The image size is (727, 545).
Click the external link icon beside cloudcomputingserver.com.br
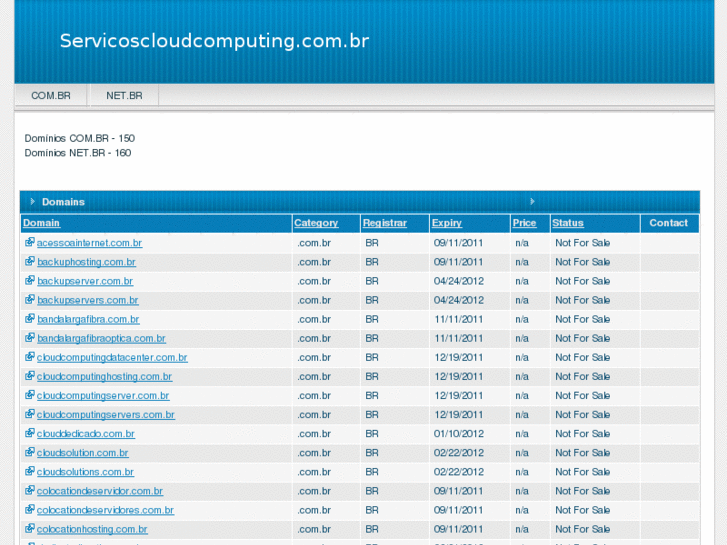tap(30, 395)
